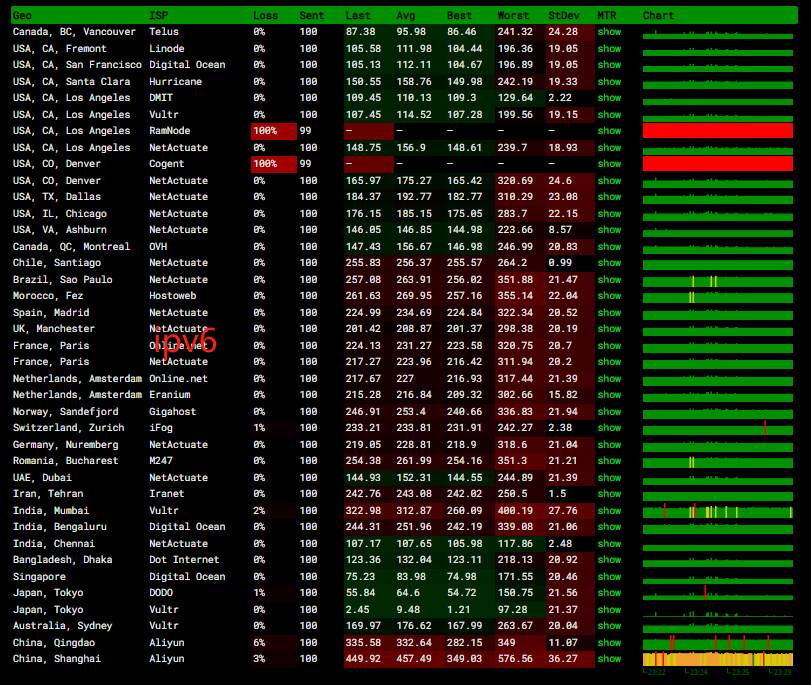Viewport: 811px width, 685px height.
Task: Sort by the Worst column header
Action: (x=513, y=16)
